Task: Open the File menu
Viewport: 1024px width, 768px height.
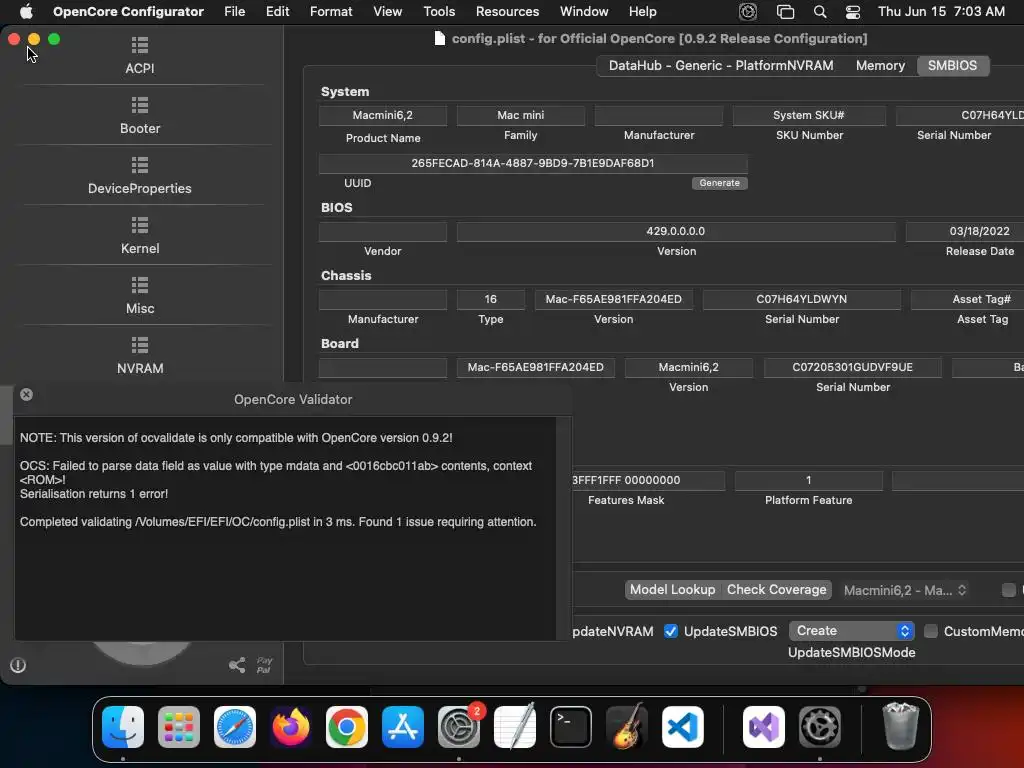Action: coord(234,12)
